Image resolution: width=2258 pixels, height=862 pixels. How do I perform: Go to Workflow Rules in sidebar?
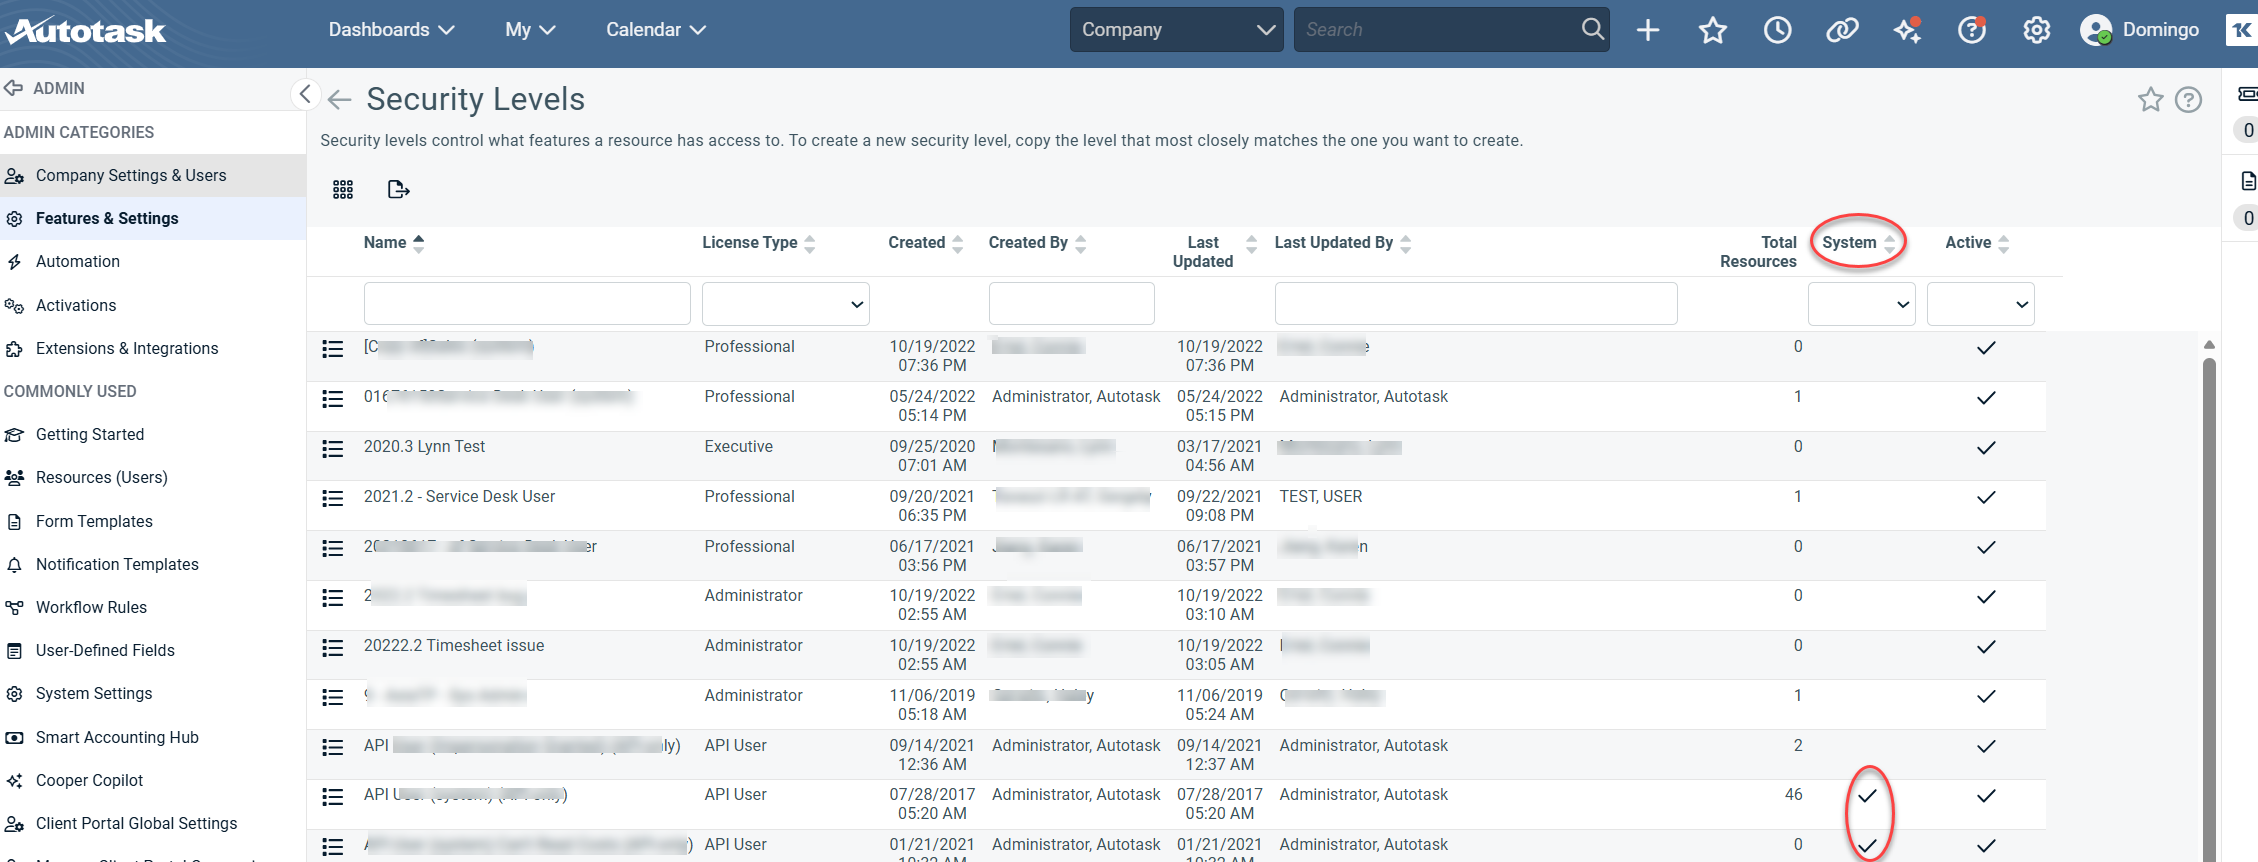(x=91, y=607)
